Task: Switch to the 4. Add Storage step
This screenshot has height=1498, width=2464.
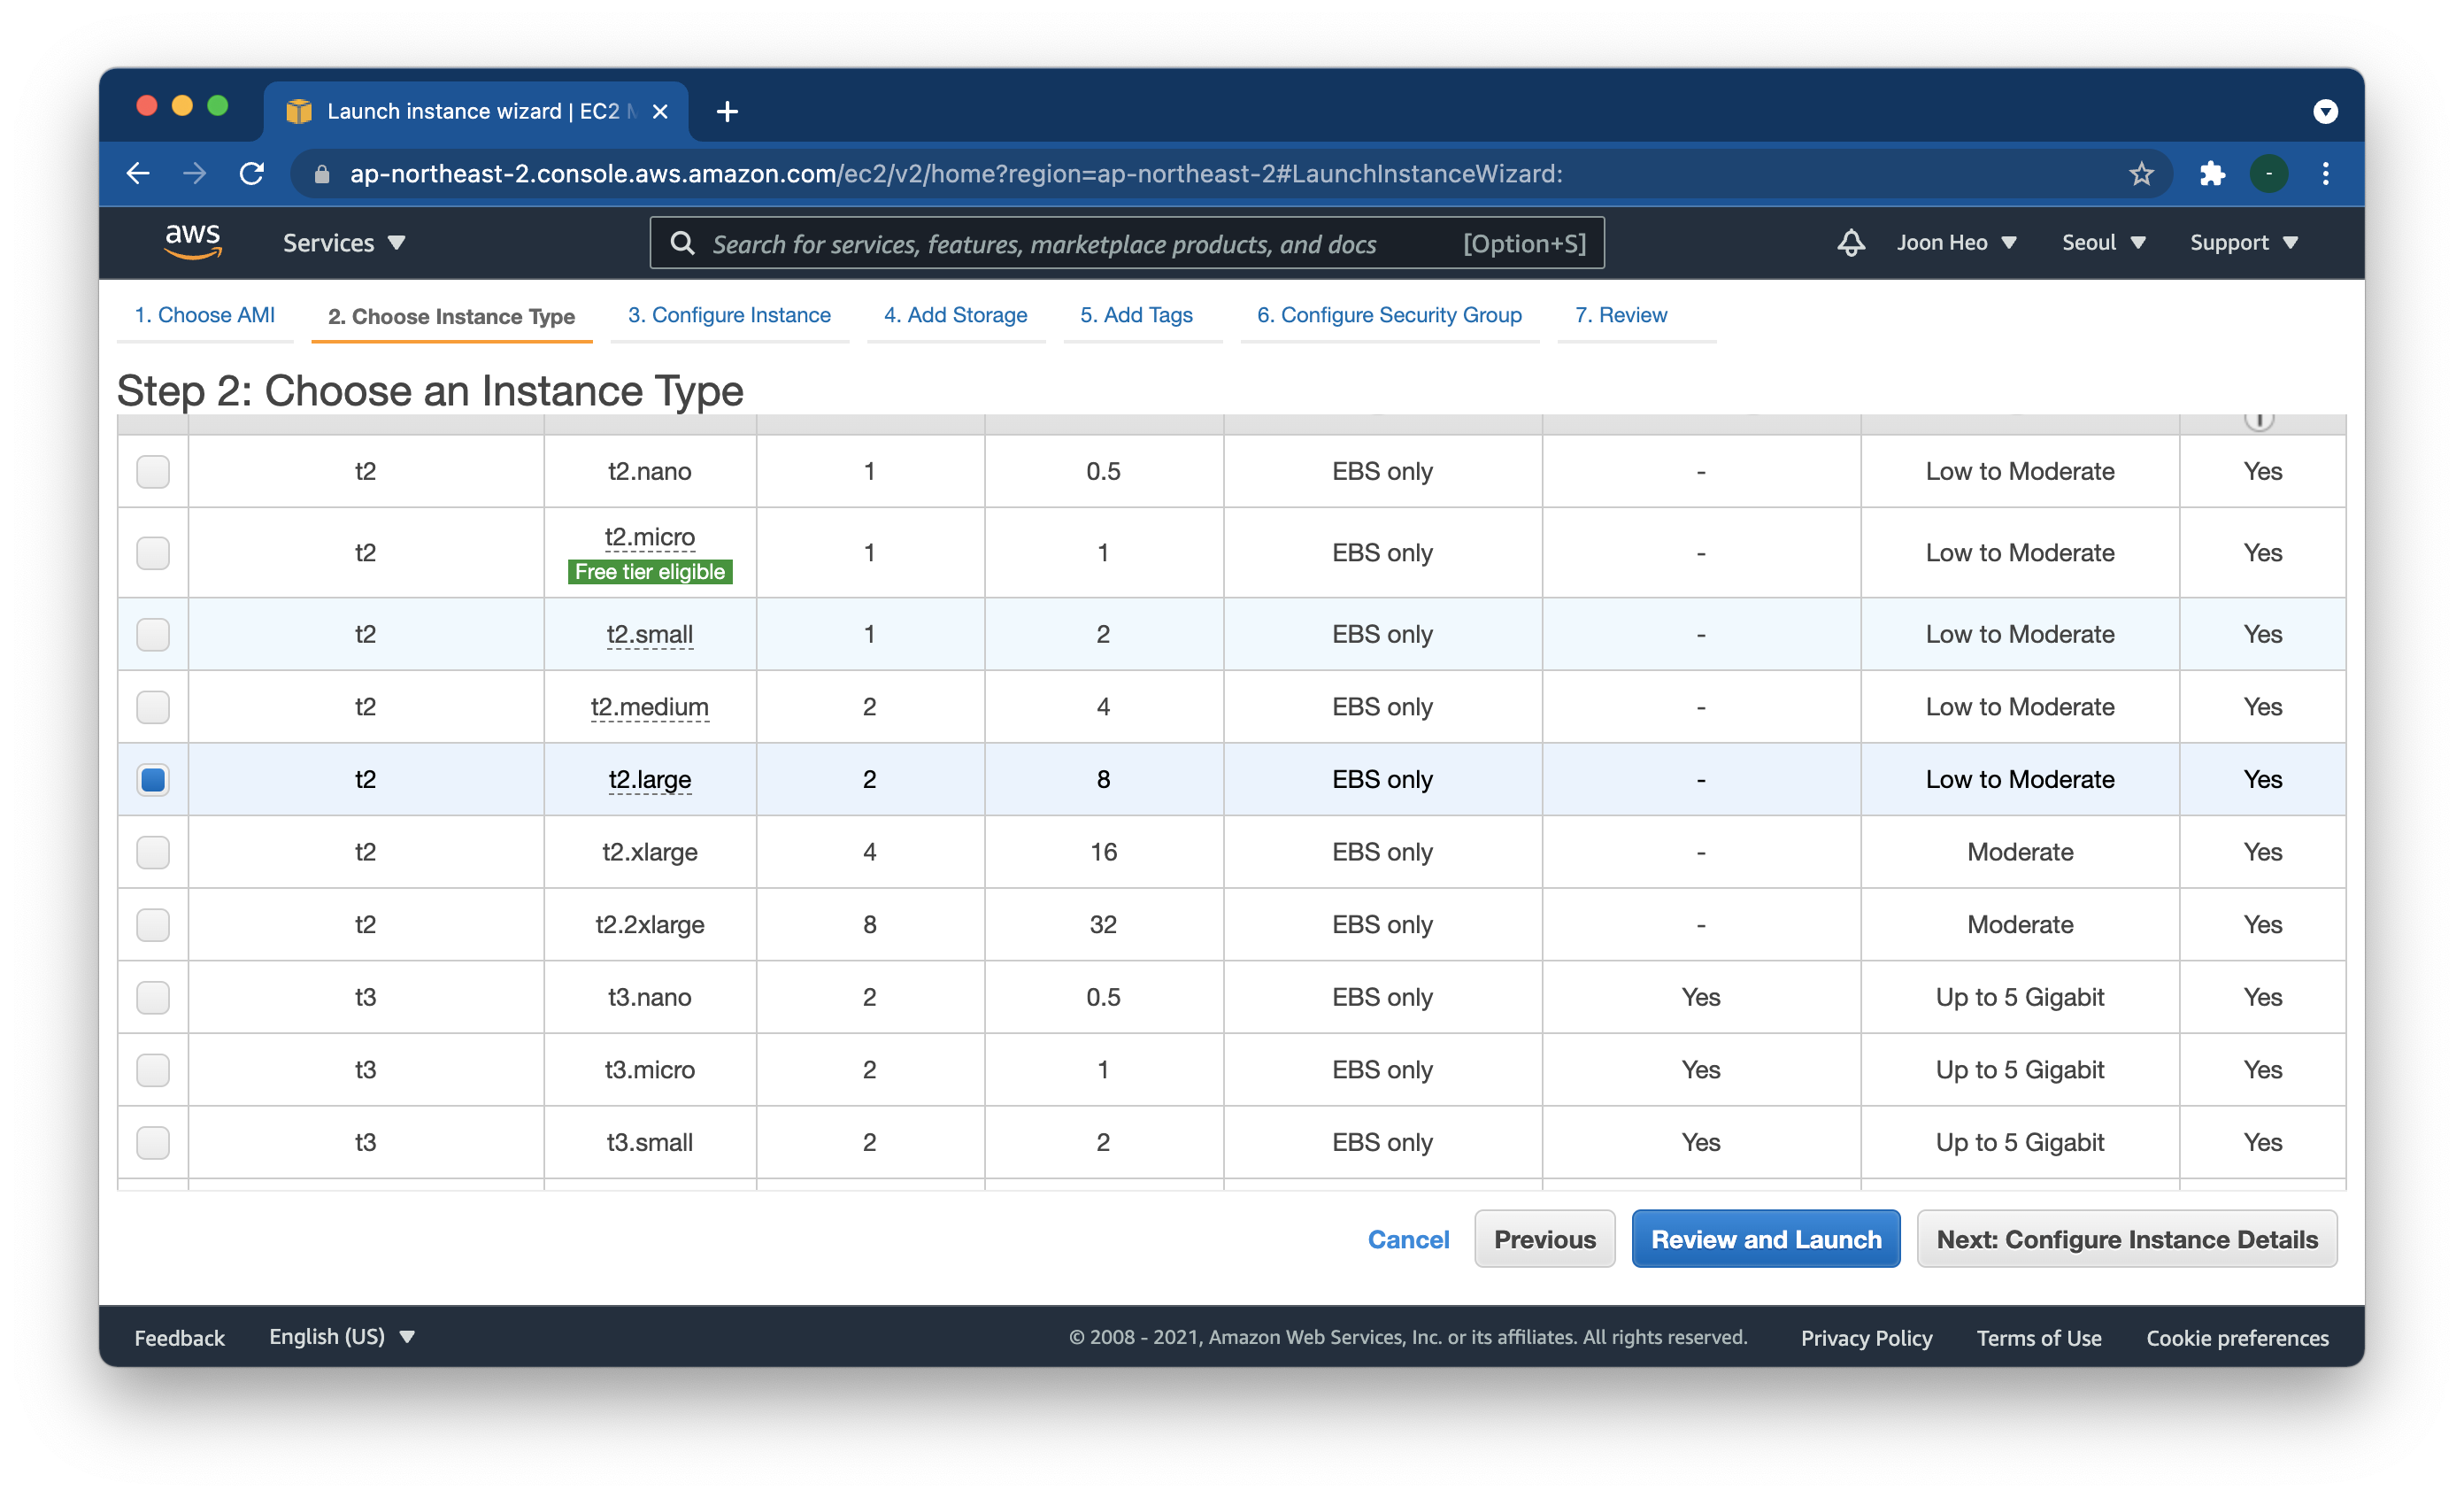Action: [955, 315]
